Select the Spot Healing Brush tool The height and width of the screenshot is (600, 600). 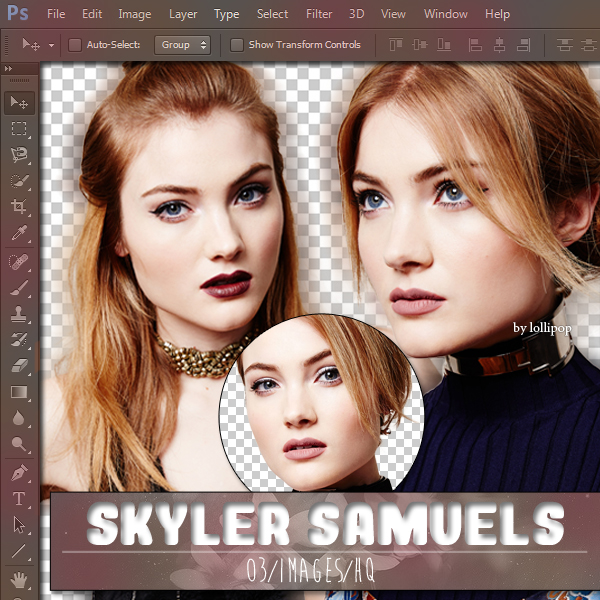tap(19, 262)
